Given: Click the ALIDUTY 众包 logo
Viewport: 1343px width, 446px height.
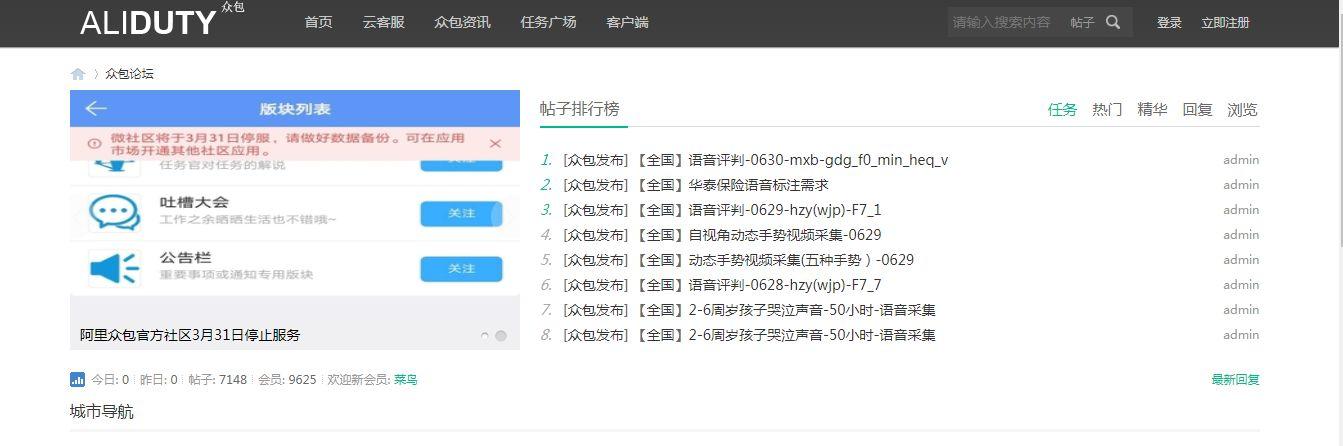Looking at the screenshot, I should click(x=162, y=20).
